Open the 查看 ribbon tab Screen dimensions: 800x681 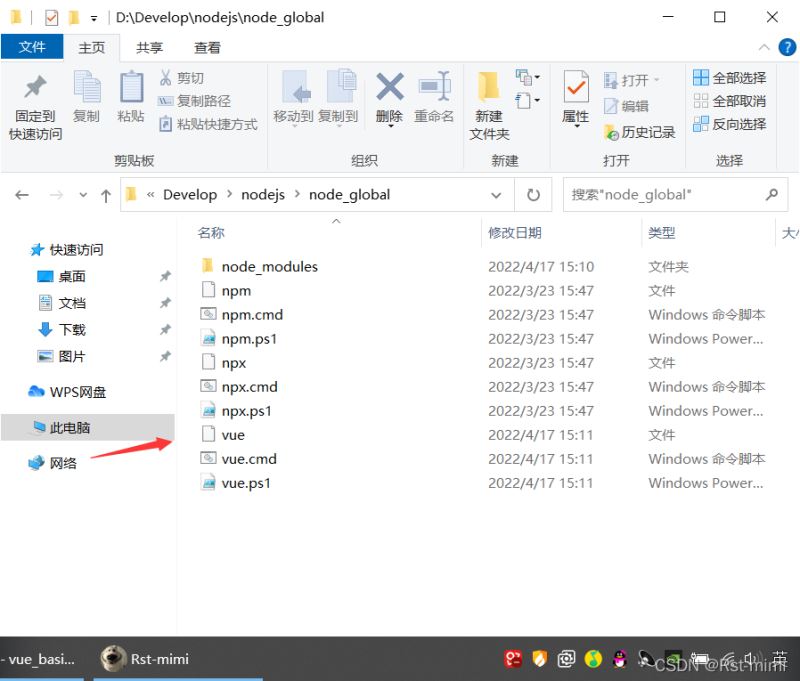click(x=207, y=47)
